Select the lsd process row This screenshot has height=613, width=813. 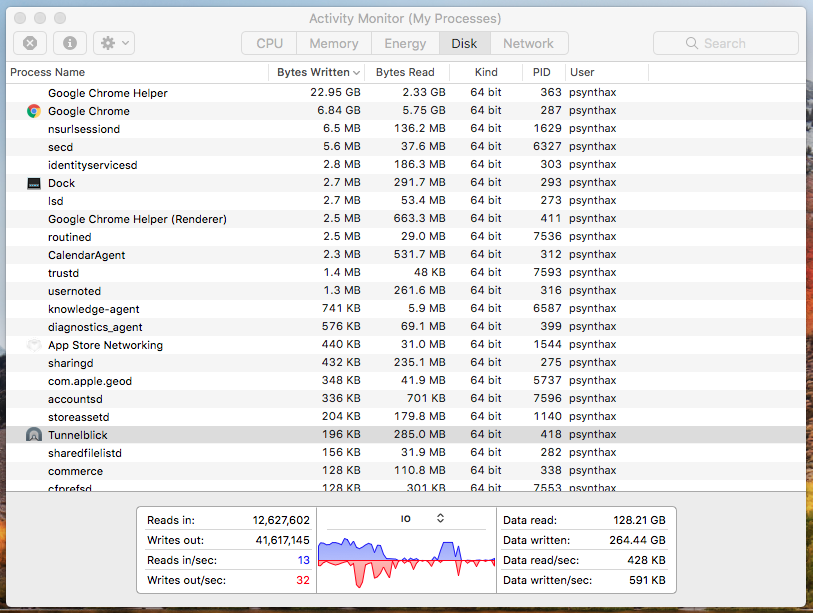tap(406, 201)
